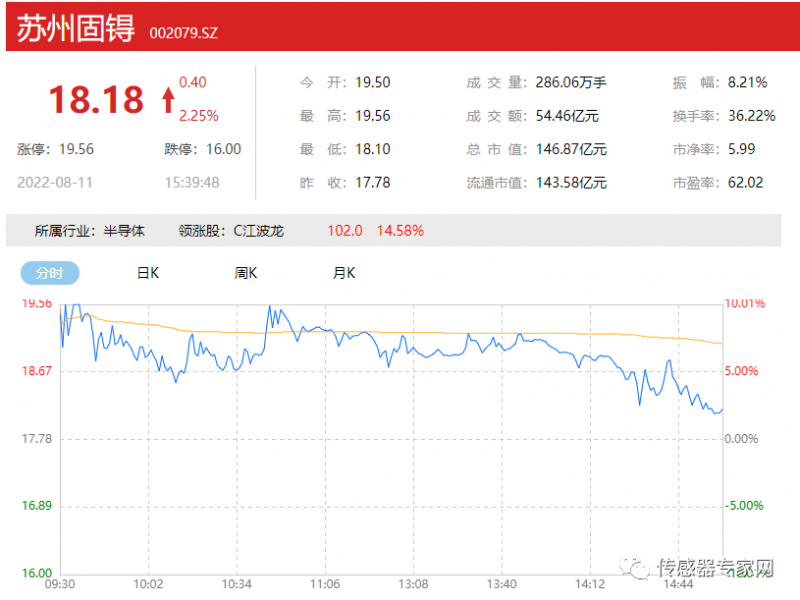Viewport: 800px width, 600px height.
Task: Click the 14.58% leading stock gain
Action: pos(400,230)
